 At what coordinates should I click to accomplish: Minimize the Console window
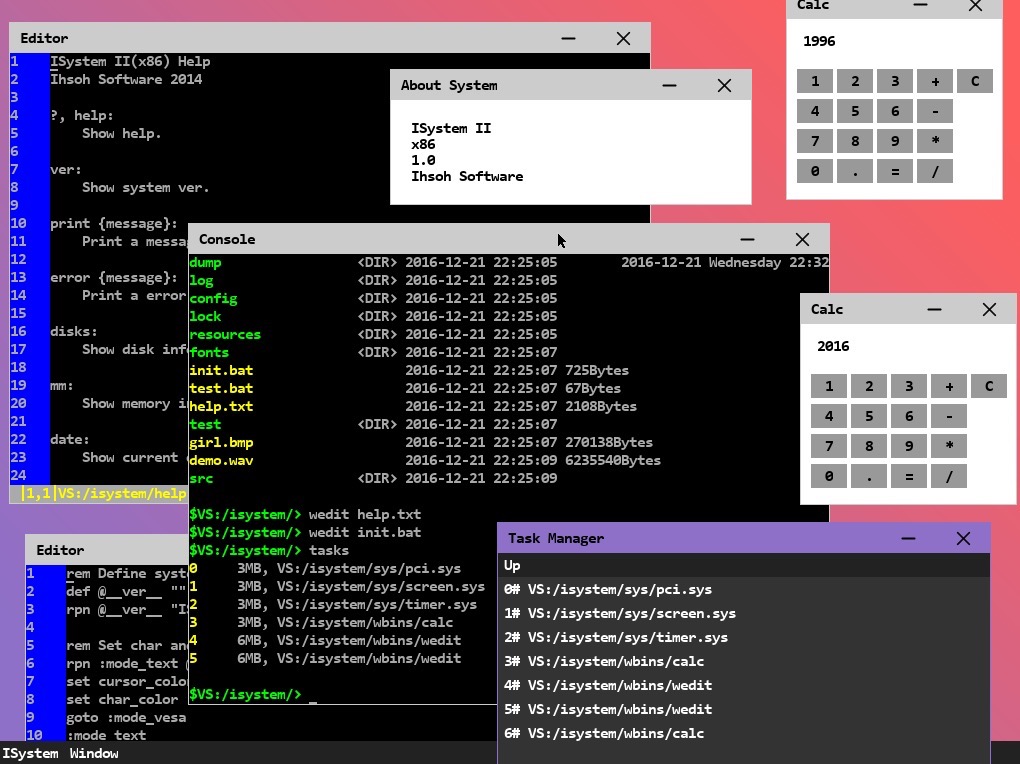pos(747,240)
